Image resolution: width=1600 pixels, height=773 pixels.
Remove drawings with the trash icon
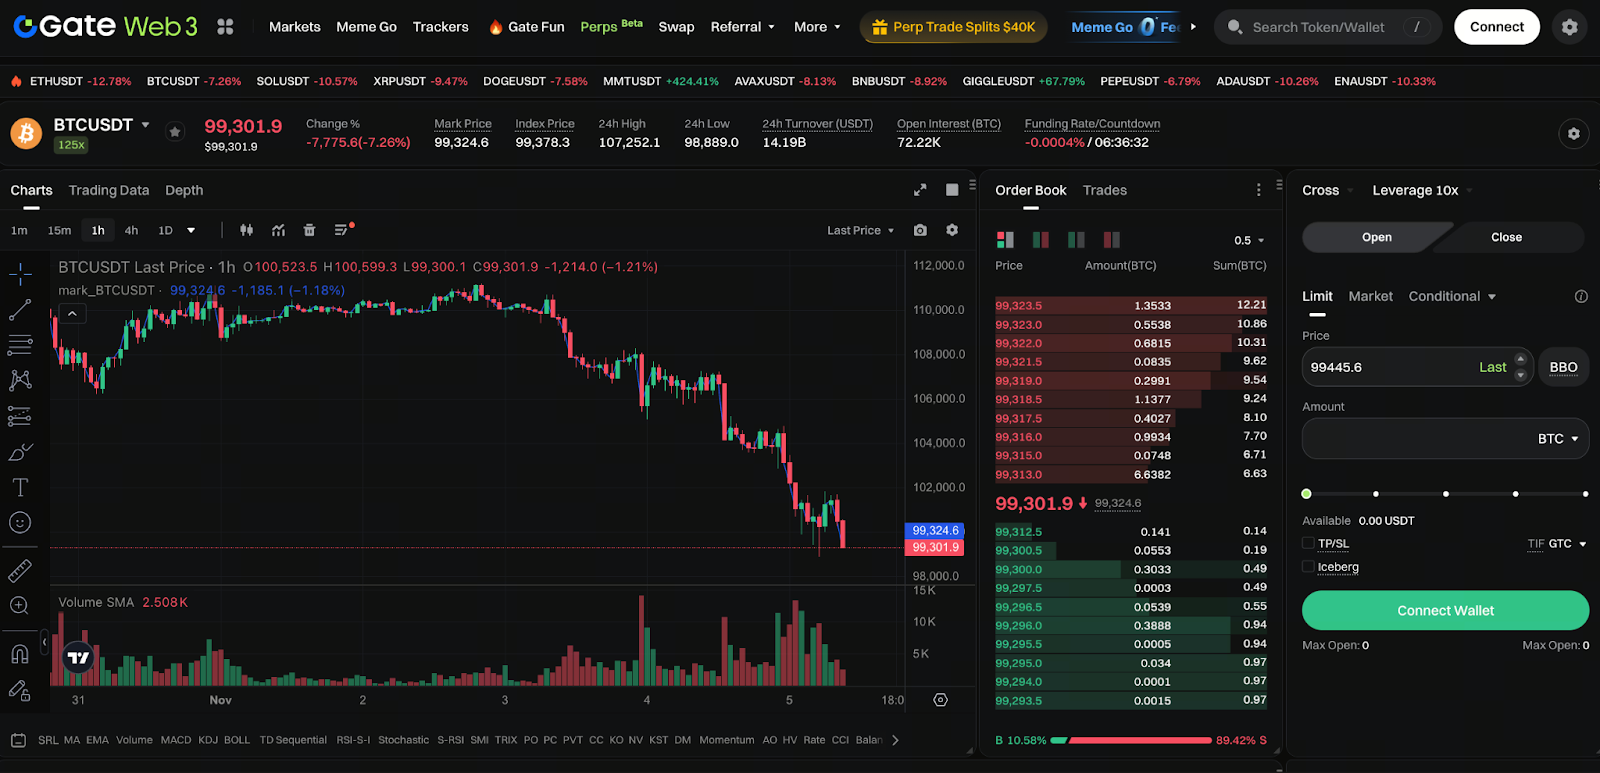(309, 230)
